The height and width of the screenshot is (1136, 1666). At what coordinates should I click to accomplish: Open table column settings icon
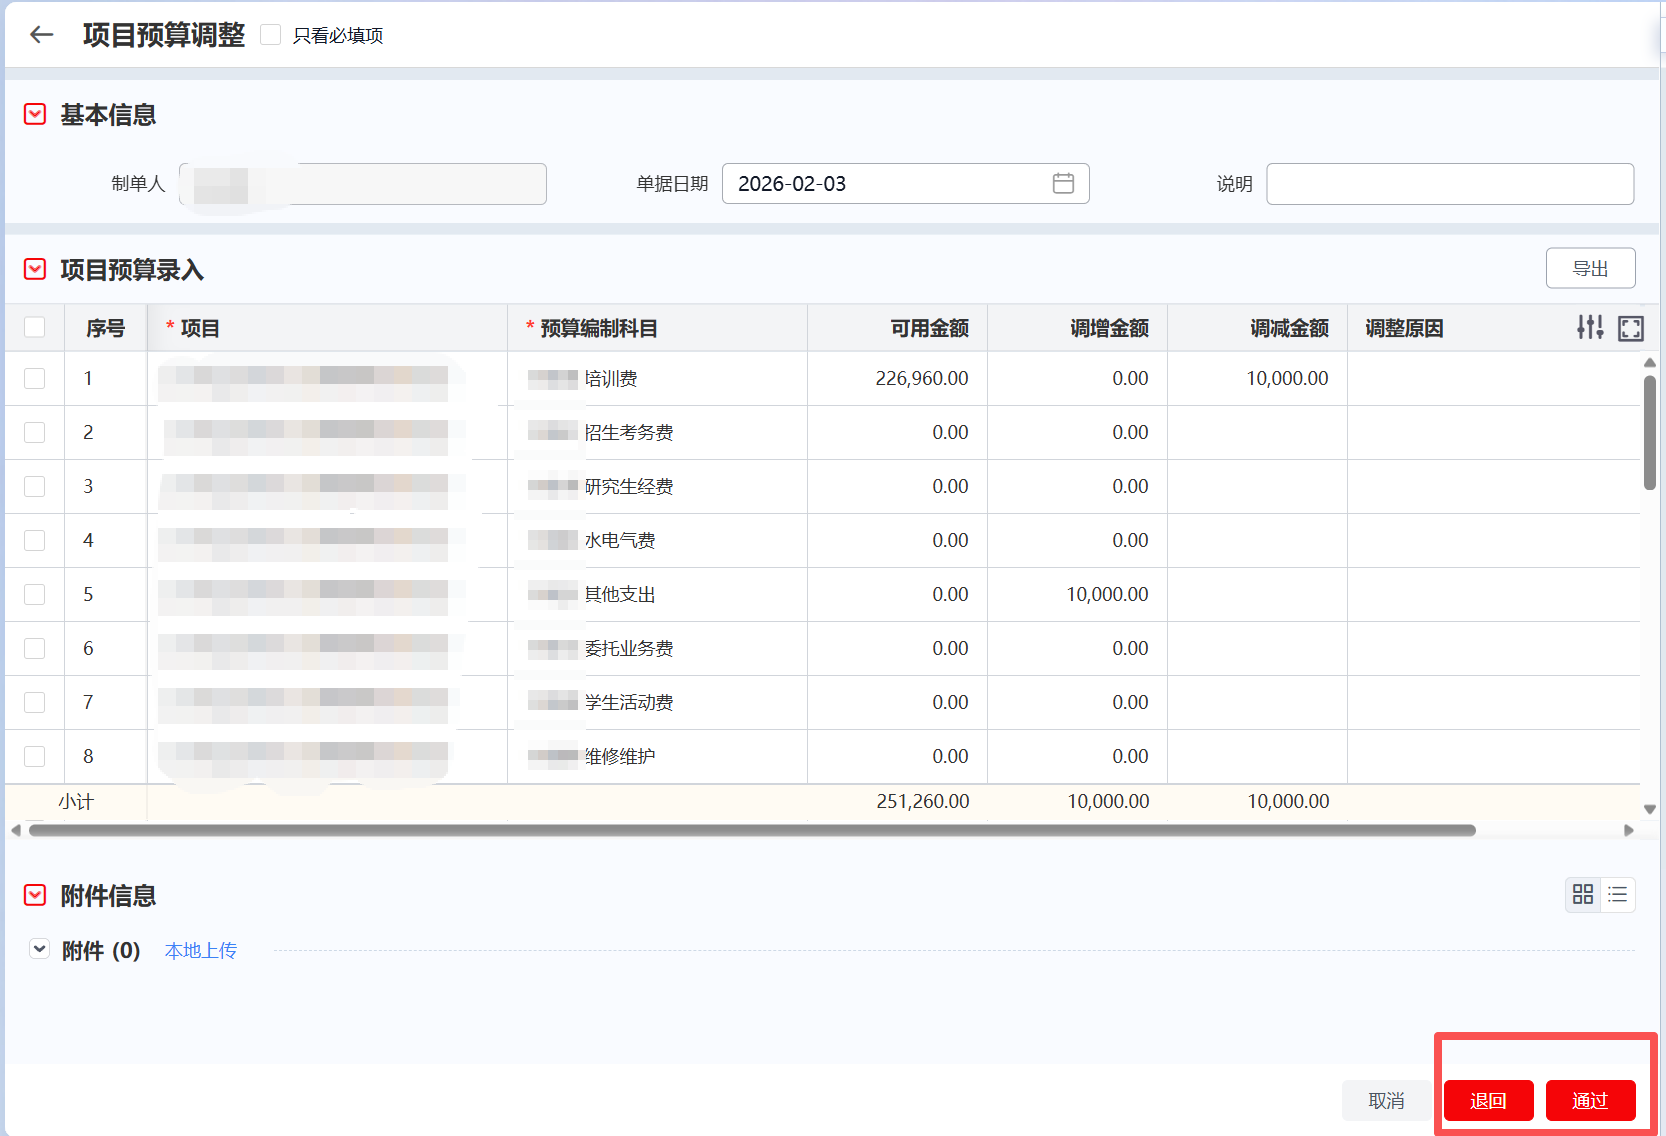pos(1589,328)
